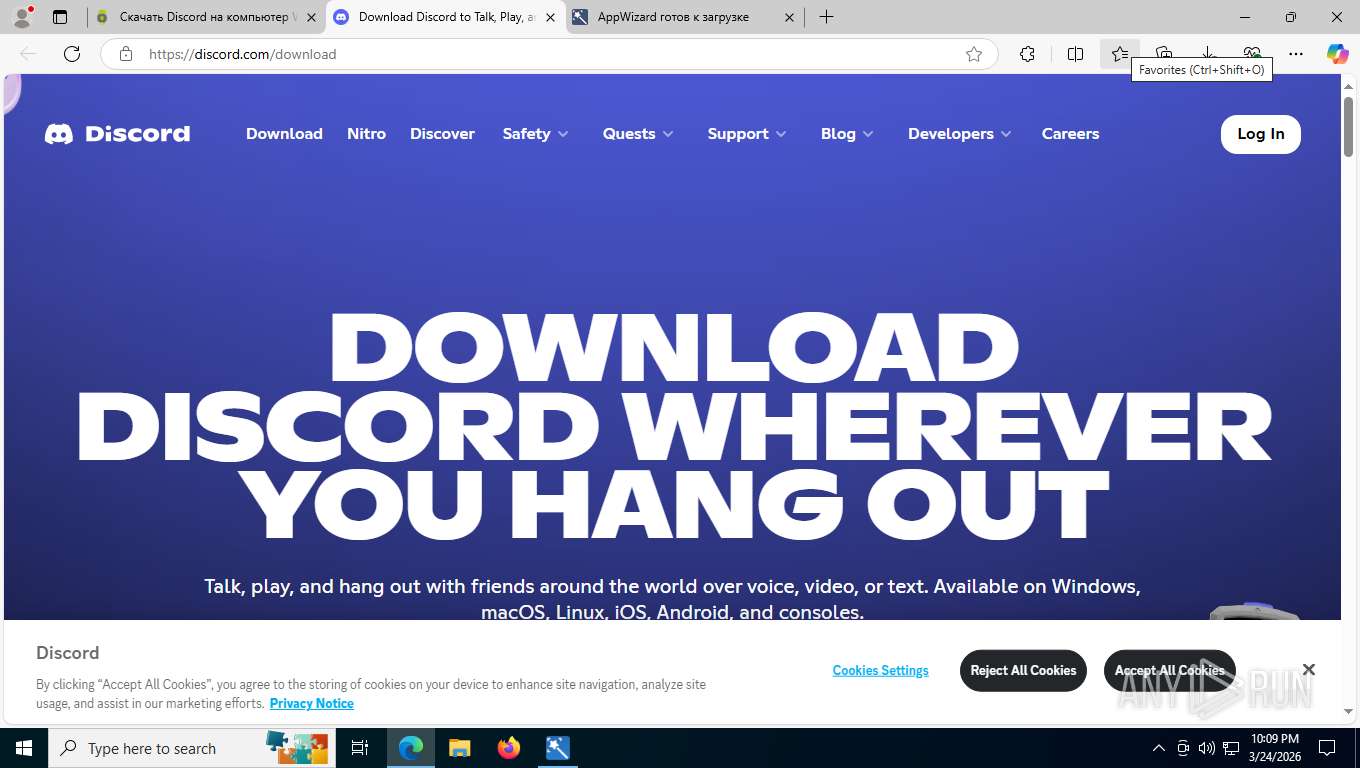This screenshot has height=768, width=1360.
Task: Close the AppWizard tab
Action: click(789, 17)
